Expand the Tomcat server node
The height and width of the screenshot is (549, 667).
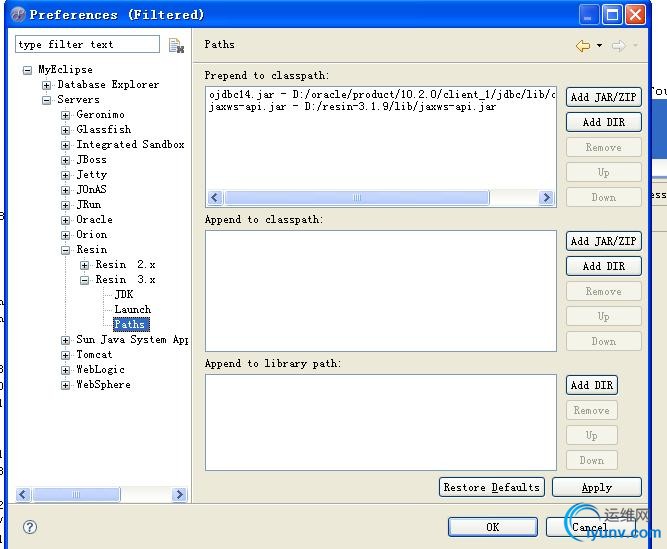coord(66,355)
